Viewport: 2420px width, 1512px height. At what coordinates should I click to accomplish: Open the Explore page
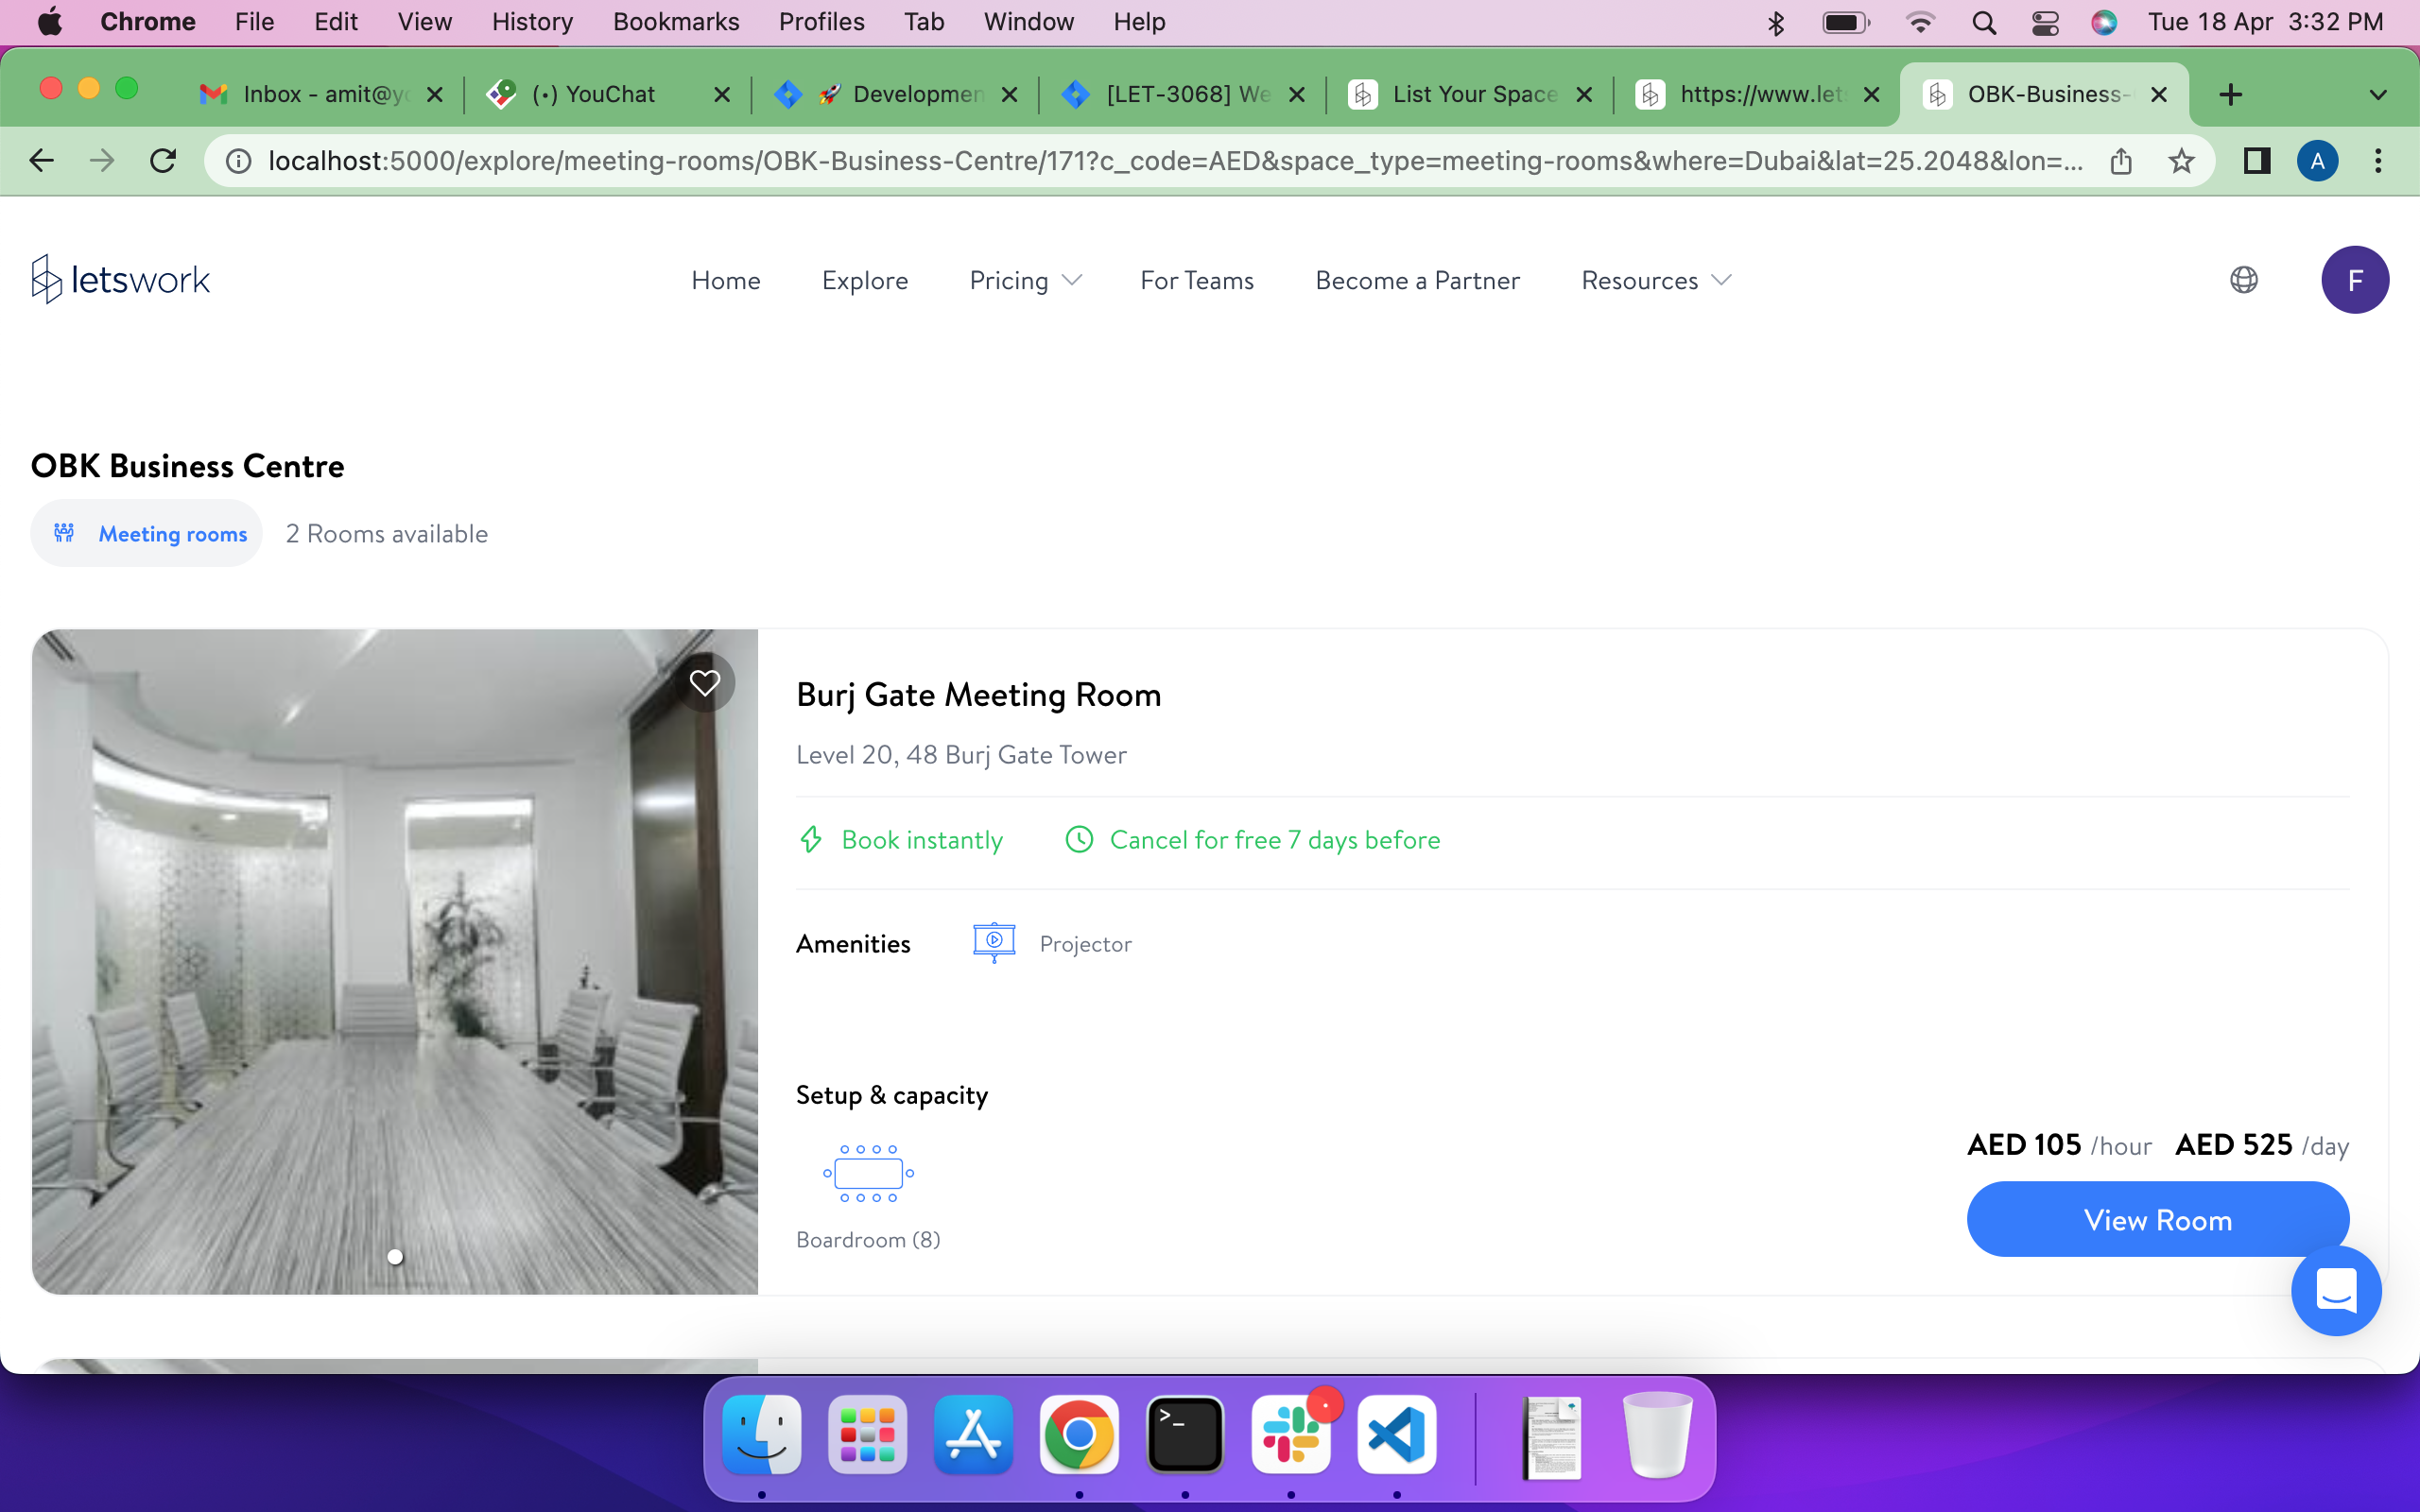coord(865,280)
